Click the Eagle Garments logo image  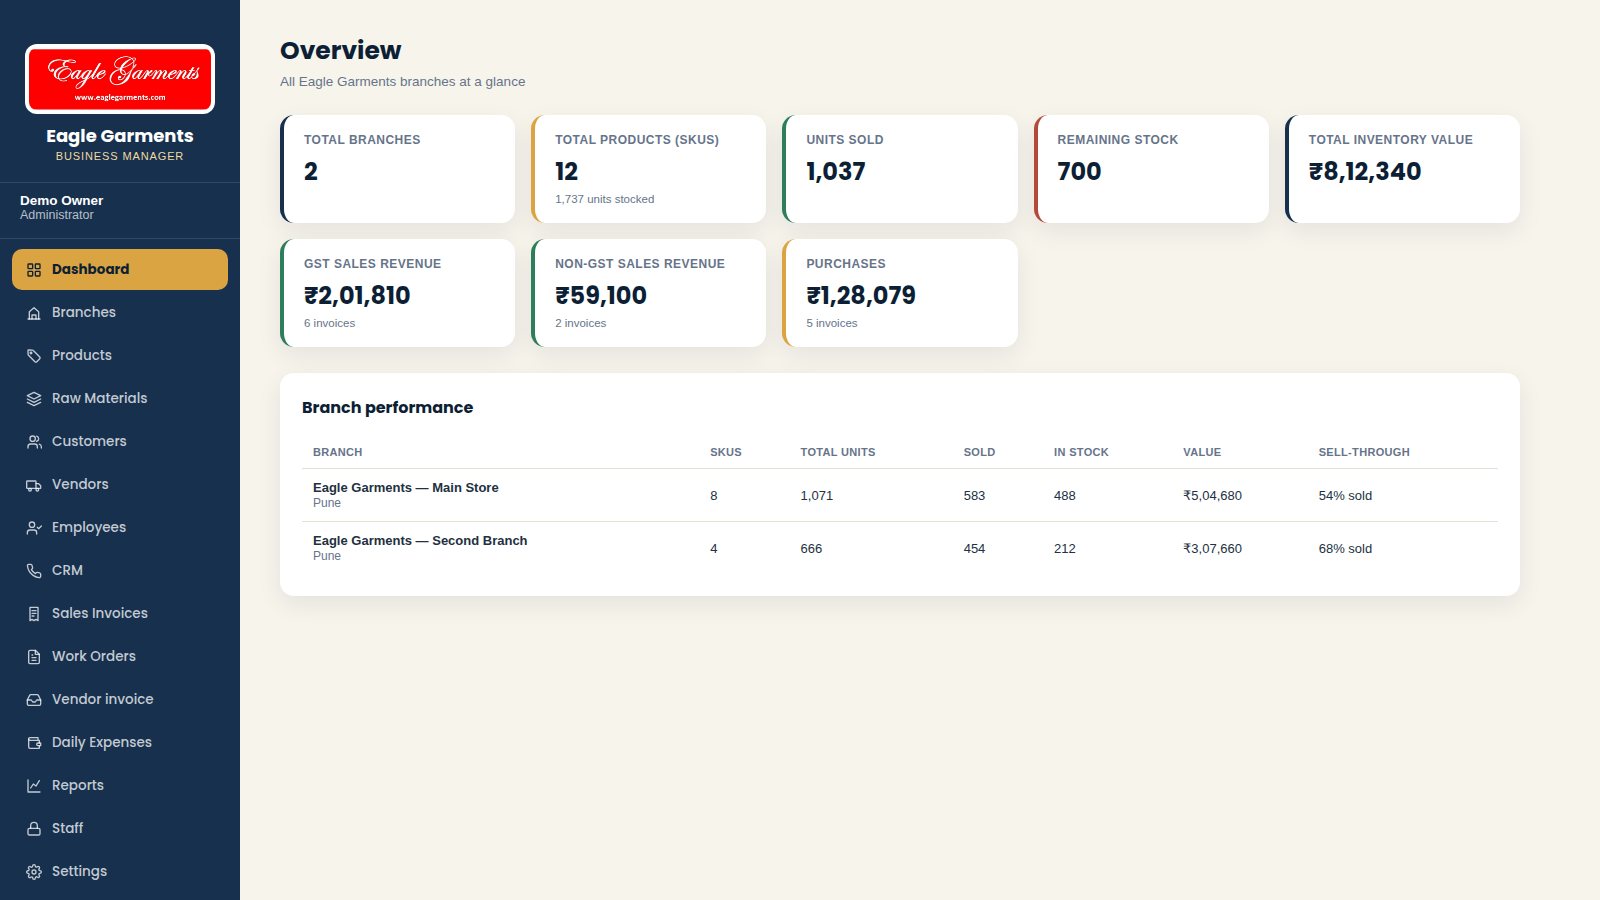(x=120, y=79)
